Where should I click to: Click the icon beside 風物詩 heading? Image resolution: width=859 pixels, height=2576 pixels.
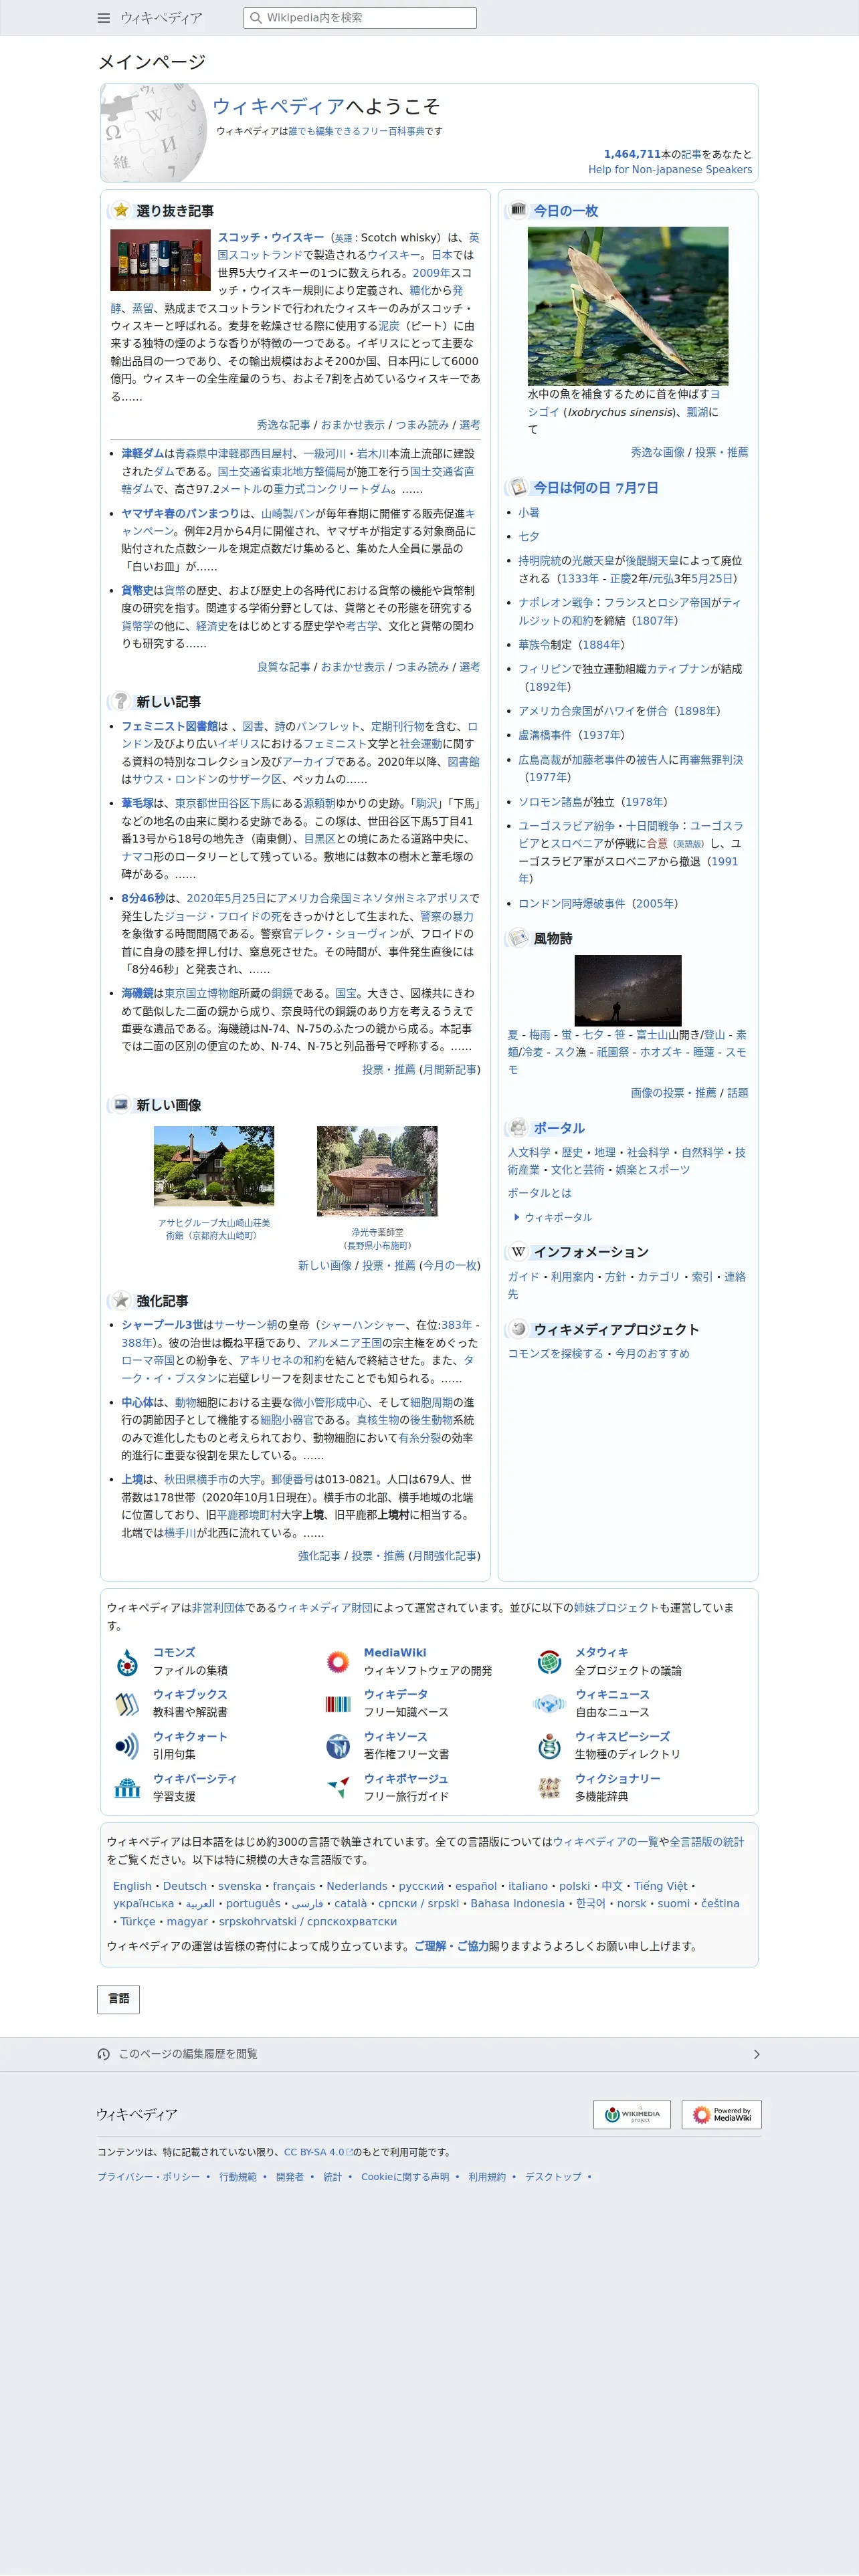[517, 937]
